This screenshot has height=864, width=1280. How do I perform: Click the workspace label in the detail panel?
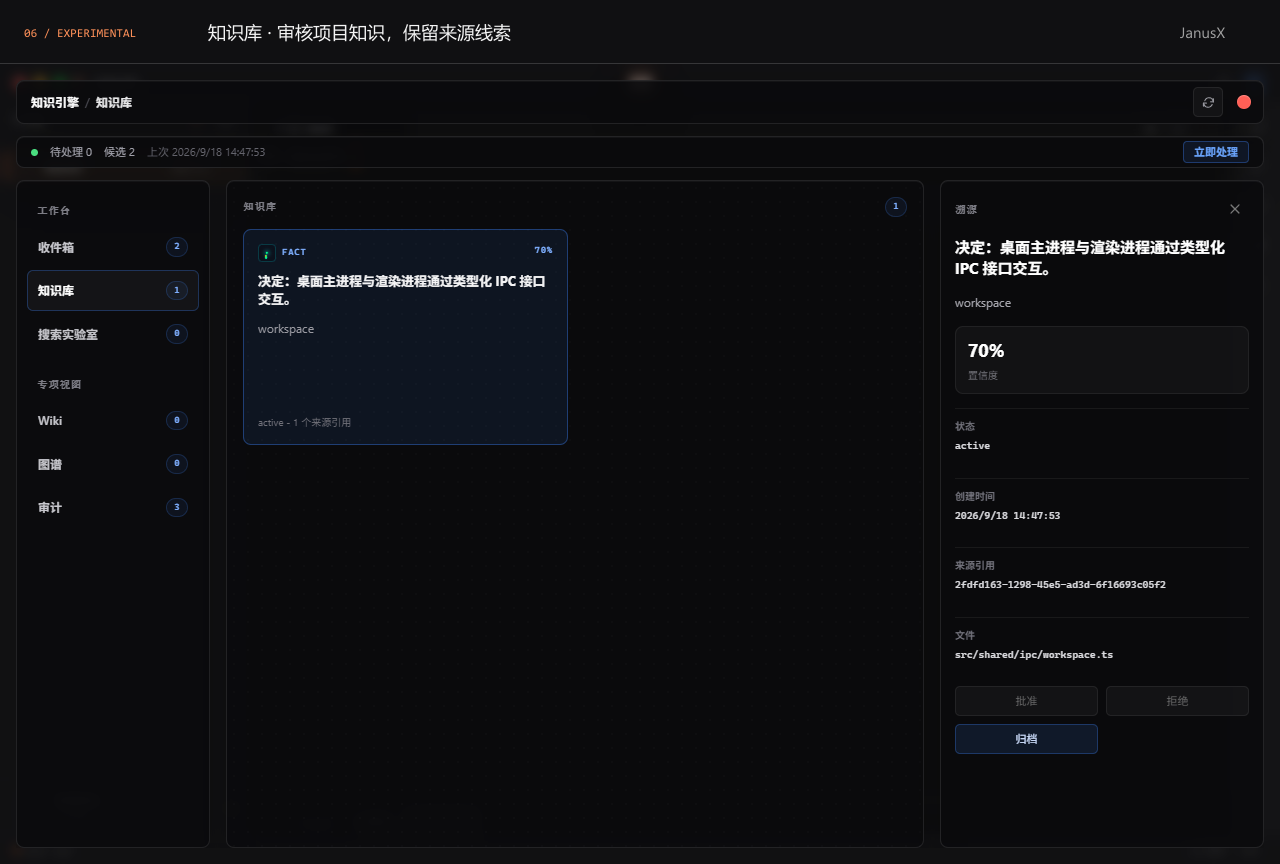tap(983, 303)
